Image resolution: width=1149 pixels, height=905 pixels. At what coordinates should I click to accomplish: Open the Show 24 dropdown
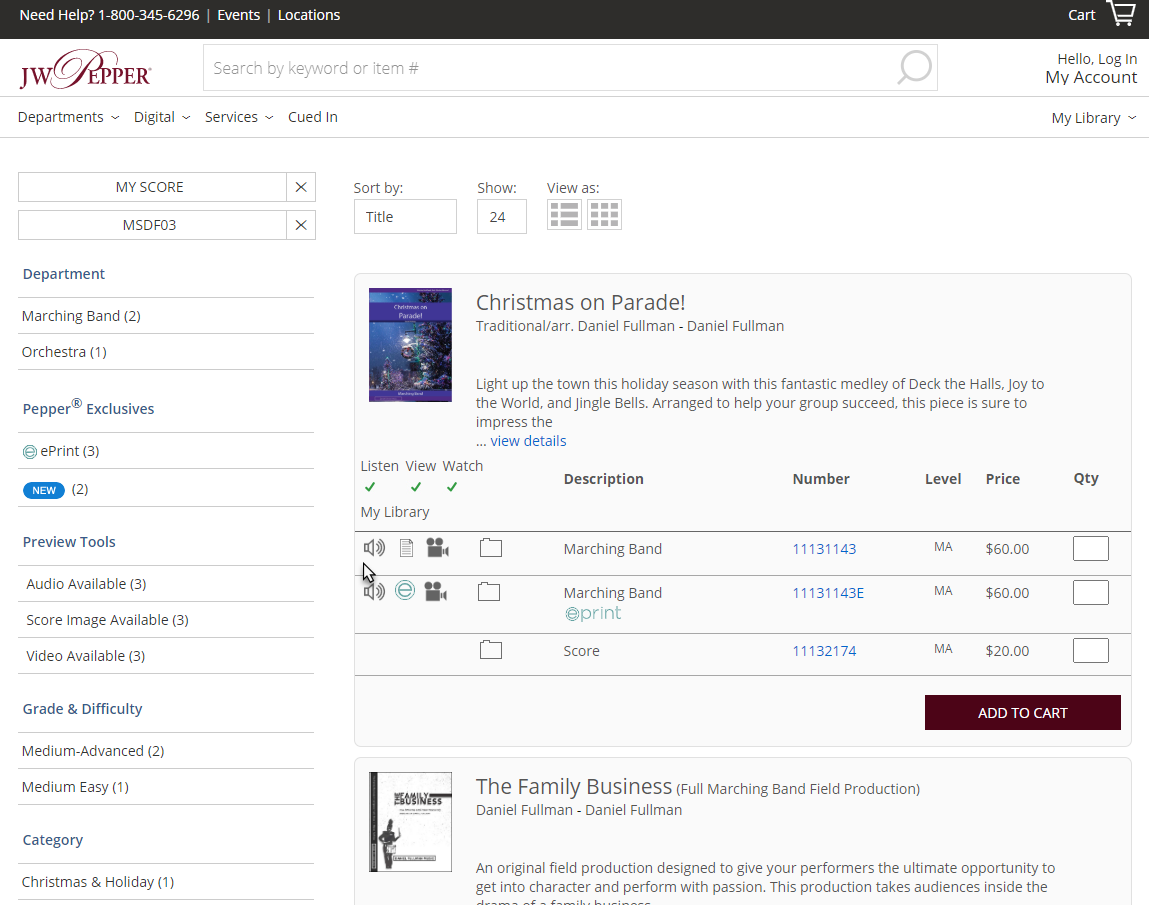point(501,217)
